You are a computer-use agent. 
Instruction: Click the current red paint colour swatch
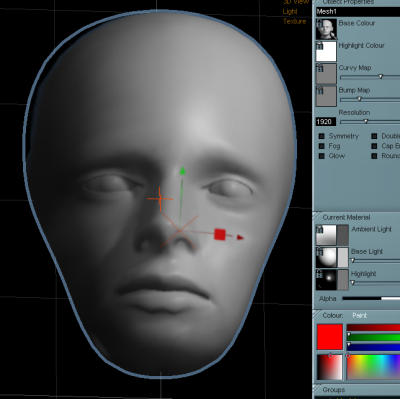click(x=330, y=337)
